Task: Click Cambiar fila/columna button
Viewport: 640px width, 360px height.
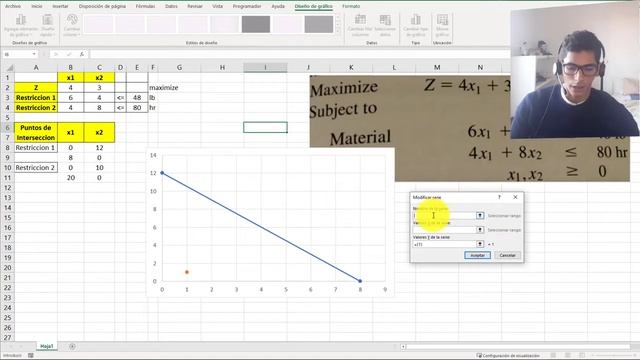Action: 360,25
